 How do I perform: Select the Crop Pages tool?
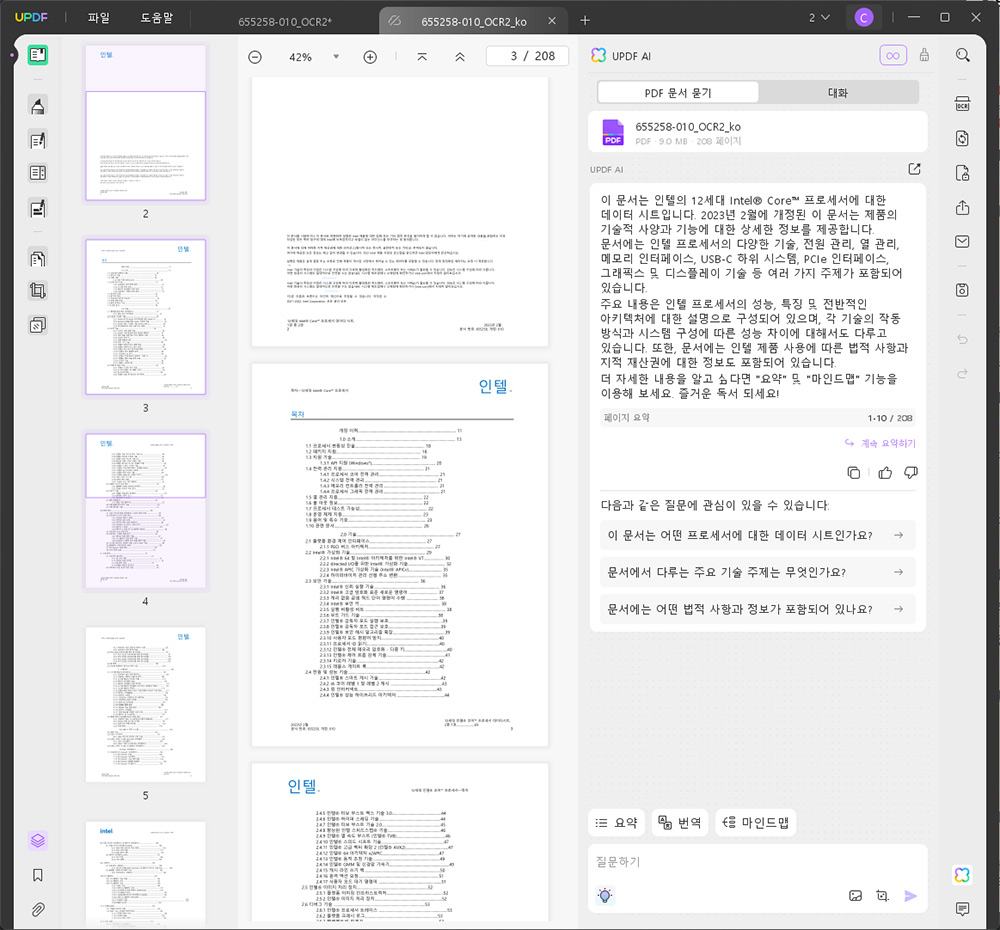38,291
